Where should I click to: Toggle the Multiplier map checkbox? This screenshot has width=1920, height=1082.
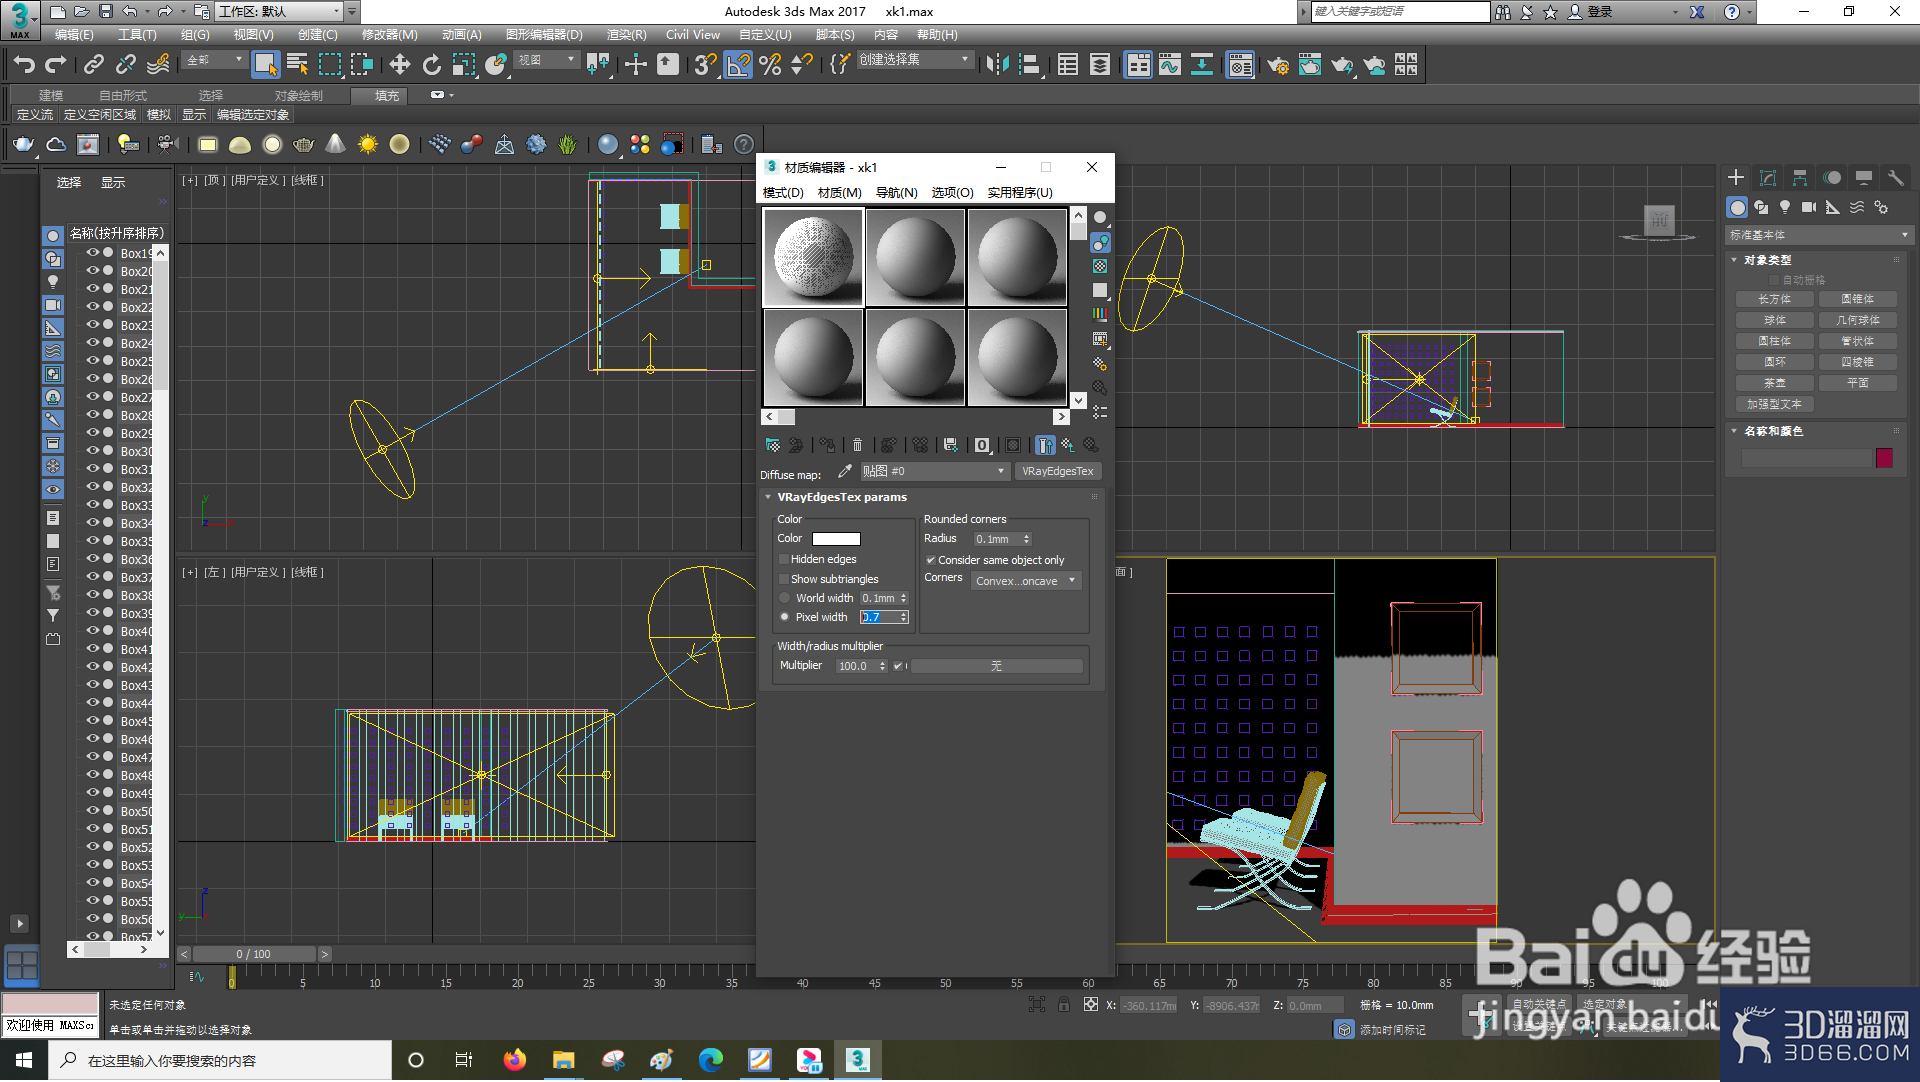point(897,666)
